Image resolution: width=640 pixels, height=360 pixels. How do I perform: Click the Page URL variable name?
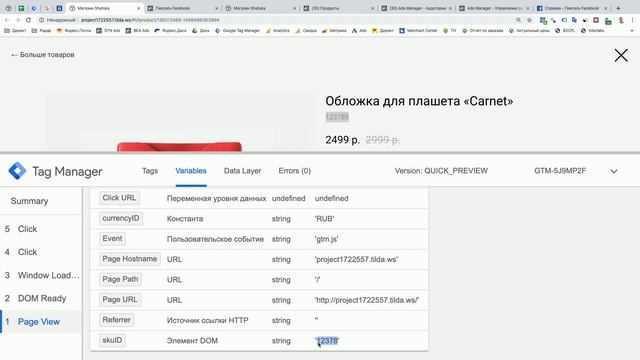[x=120, y=299]
